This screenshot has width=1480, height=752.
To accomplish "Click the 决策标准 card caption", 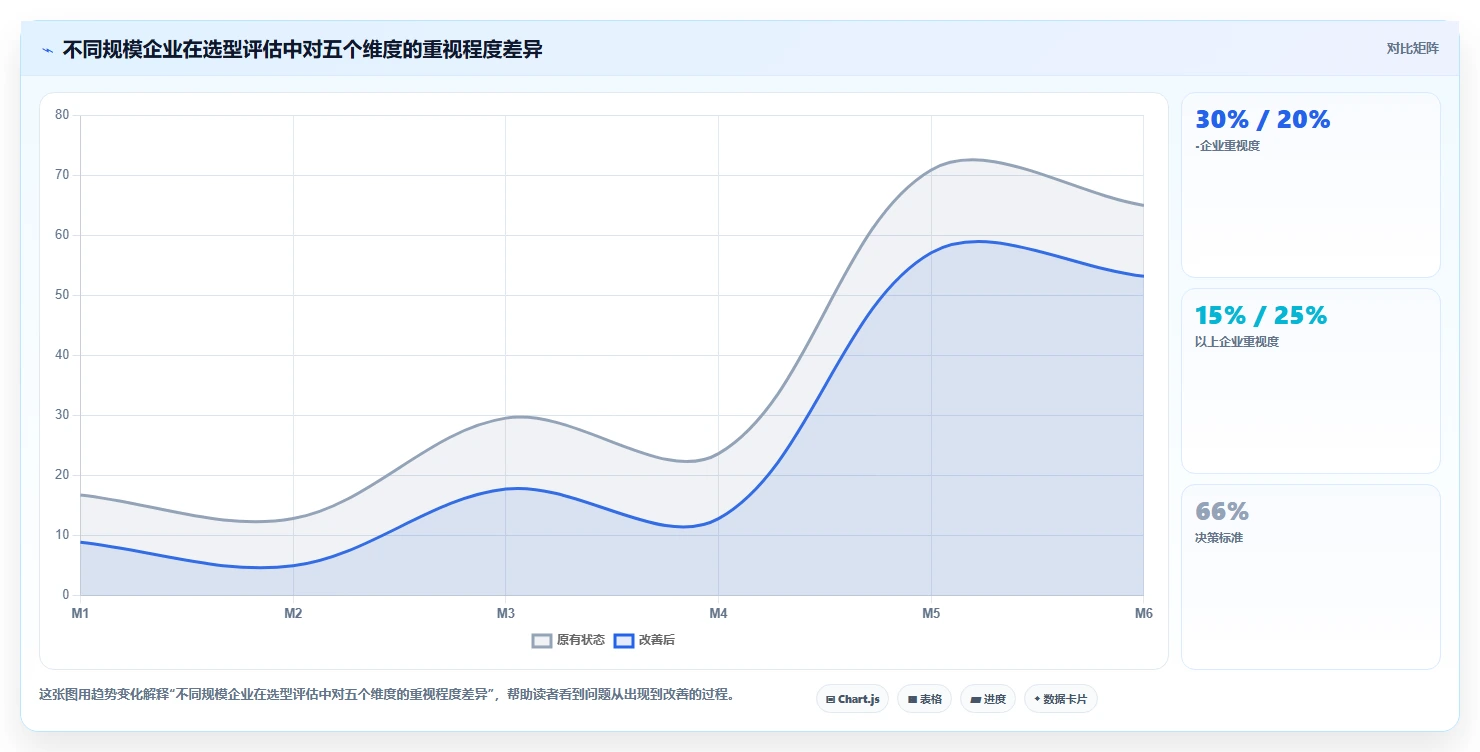I will [x=1219, y=538].
